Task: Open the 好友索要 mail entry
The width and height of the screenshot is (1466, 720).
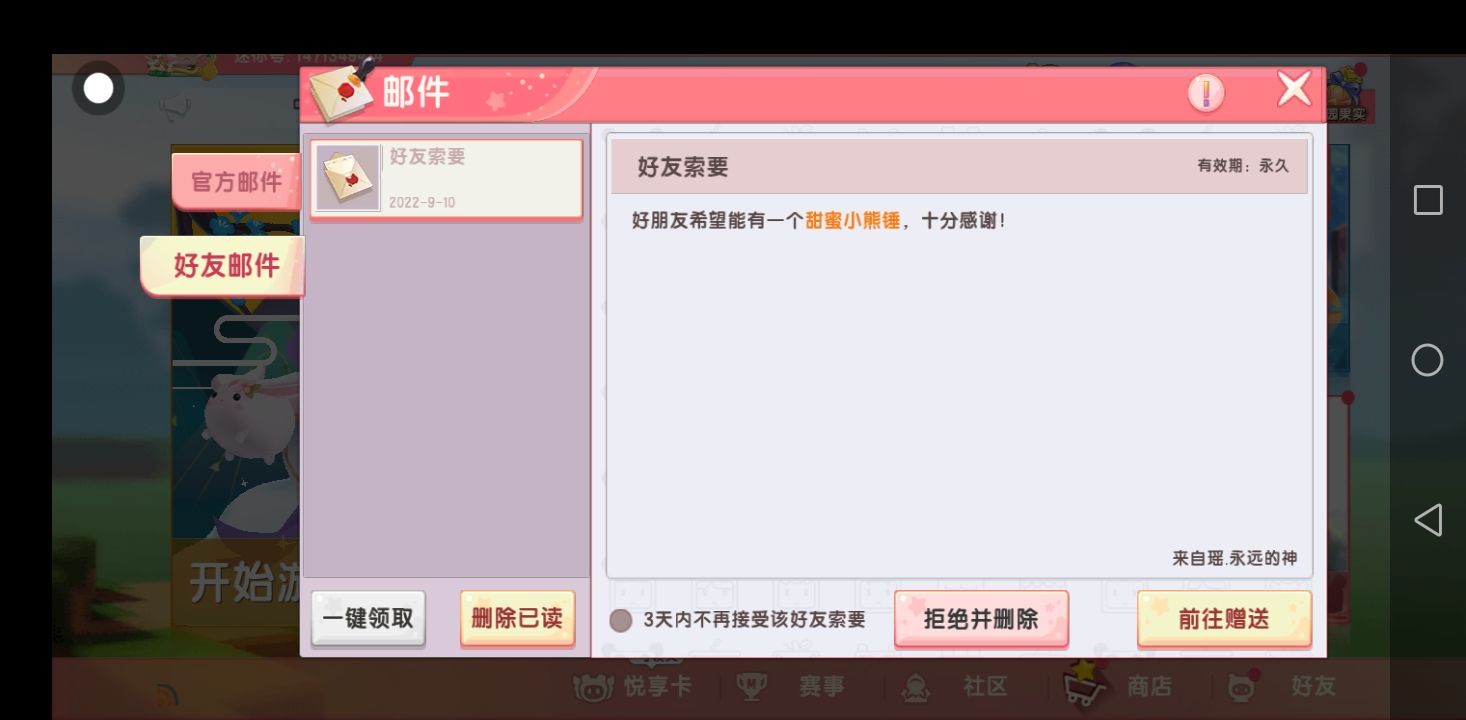Action: coord(446,179)
